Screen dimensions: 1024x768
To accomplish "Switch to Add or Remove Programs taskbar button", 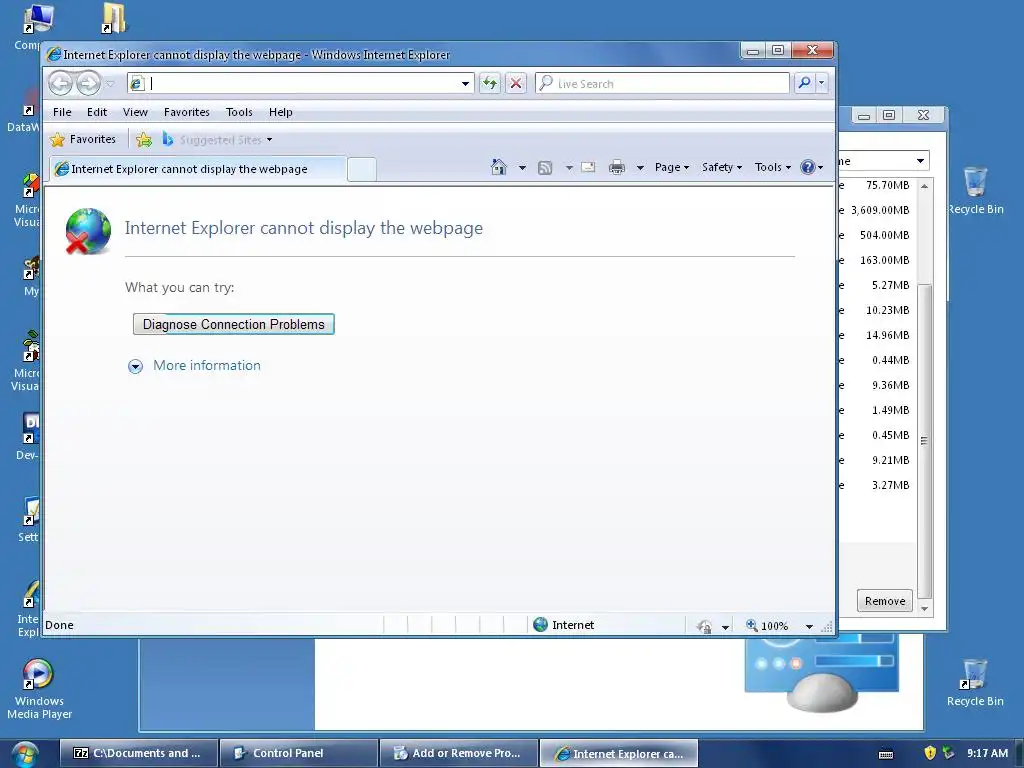I will tap(458, 753).
